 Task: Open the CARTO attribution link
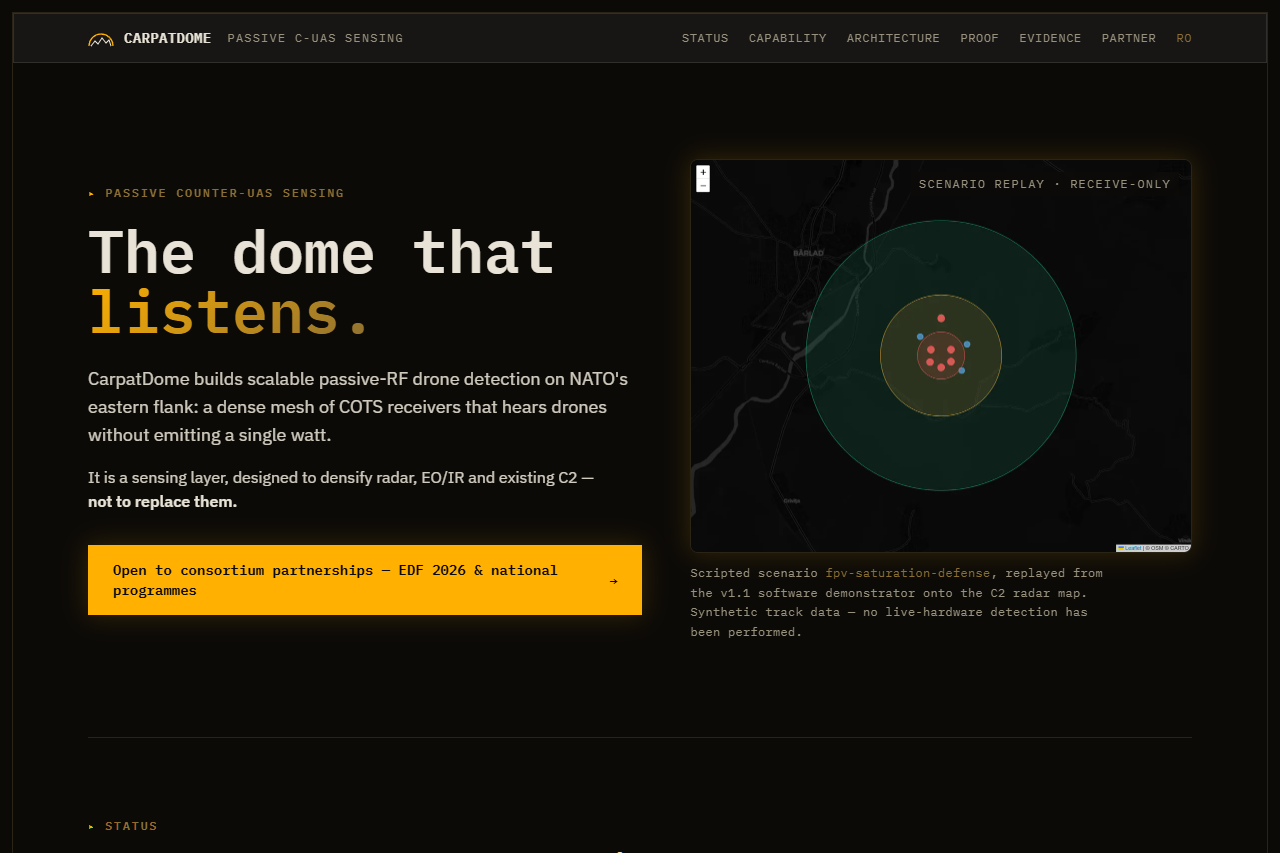(1178, 548)
